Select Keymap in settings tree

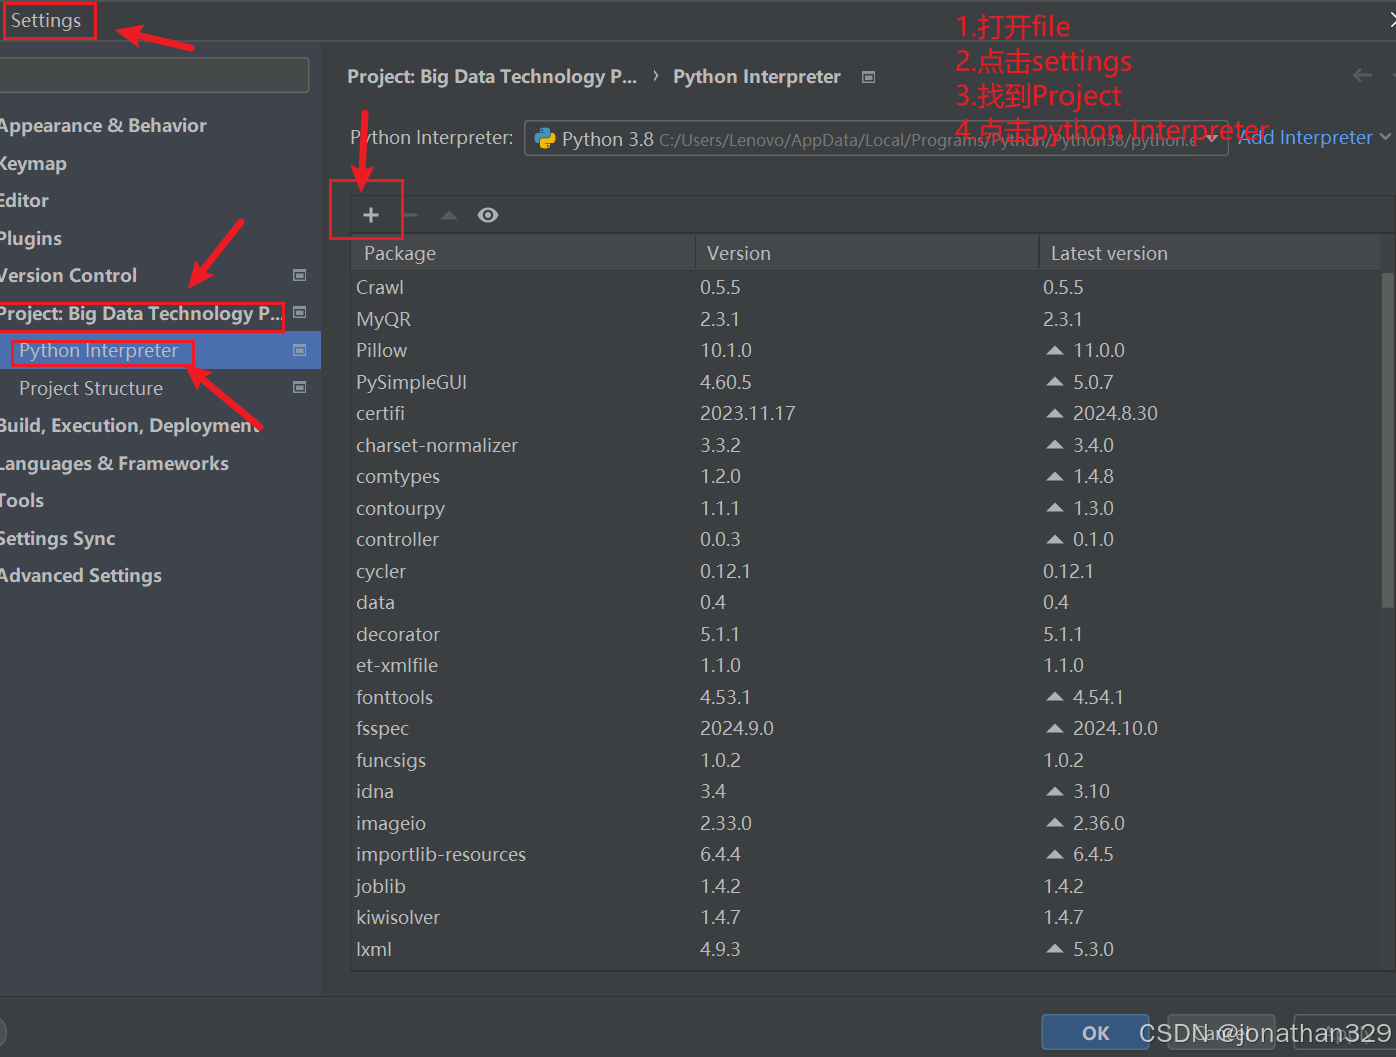tap(33, 163)
